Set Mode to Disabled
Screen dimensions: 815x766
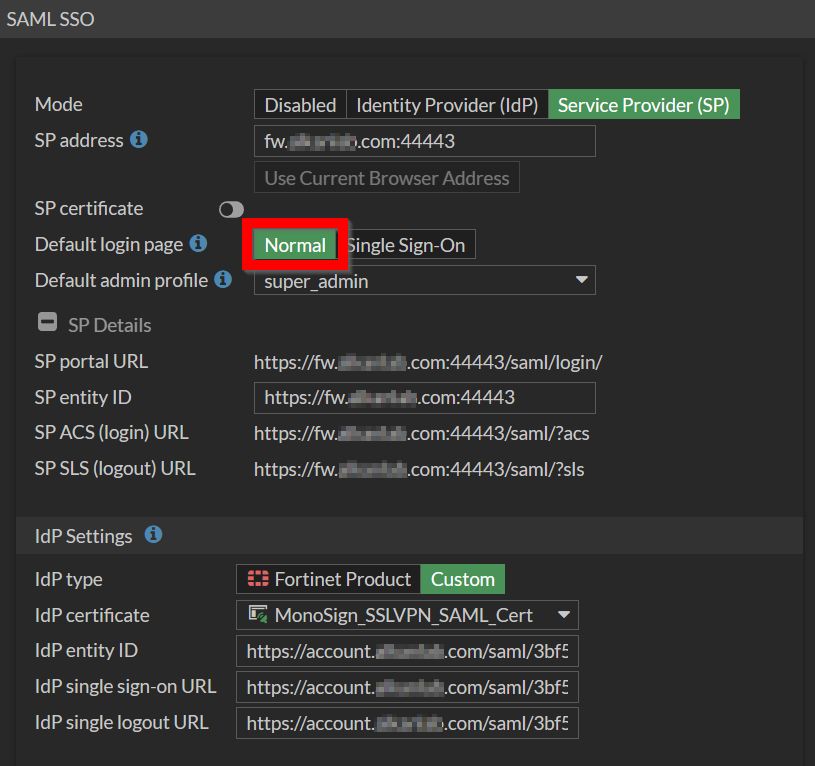point(300,105)
